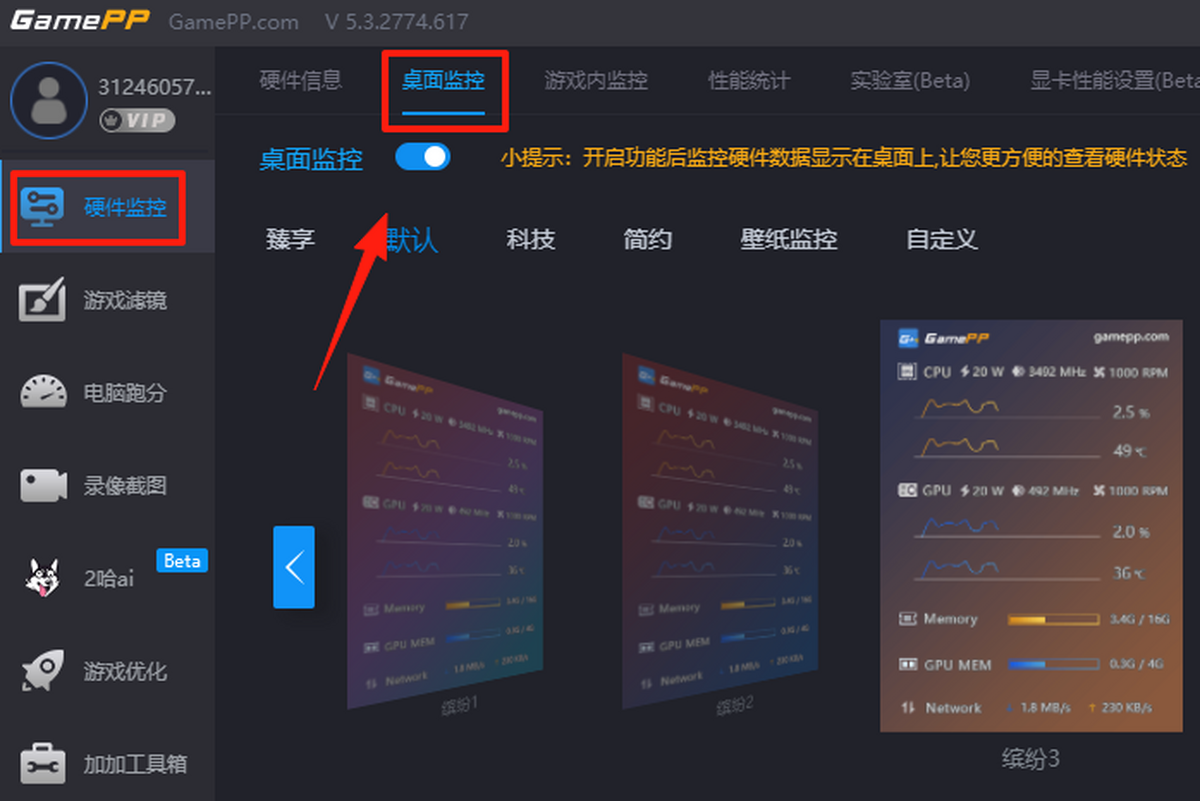
Task: Select the 壁纸监控 style option
Action: [788, 240]
